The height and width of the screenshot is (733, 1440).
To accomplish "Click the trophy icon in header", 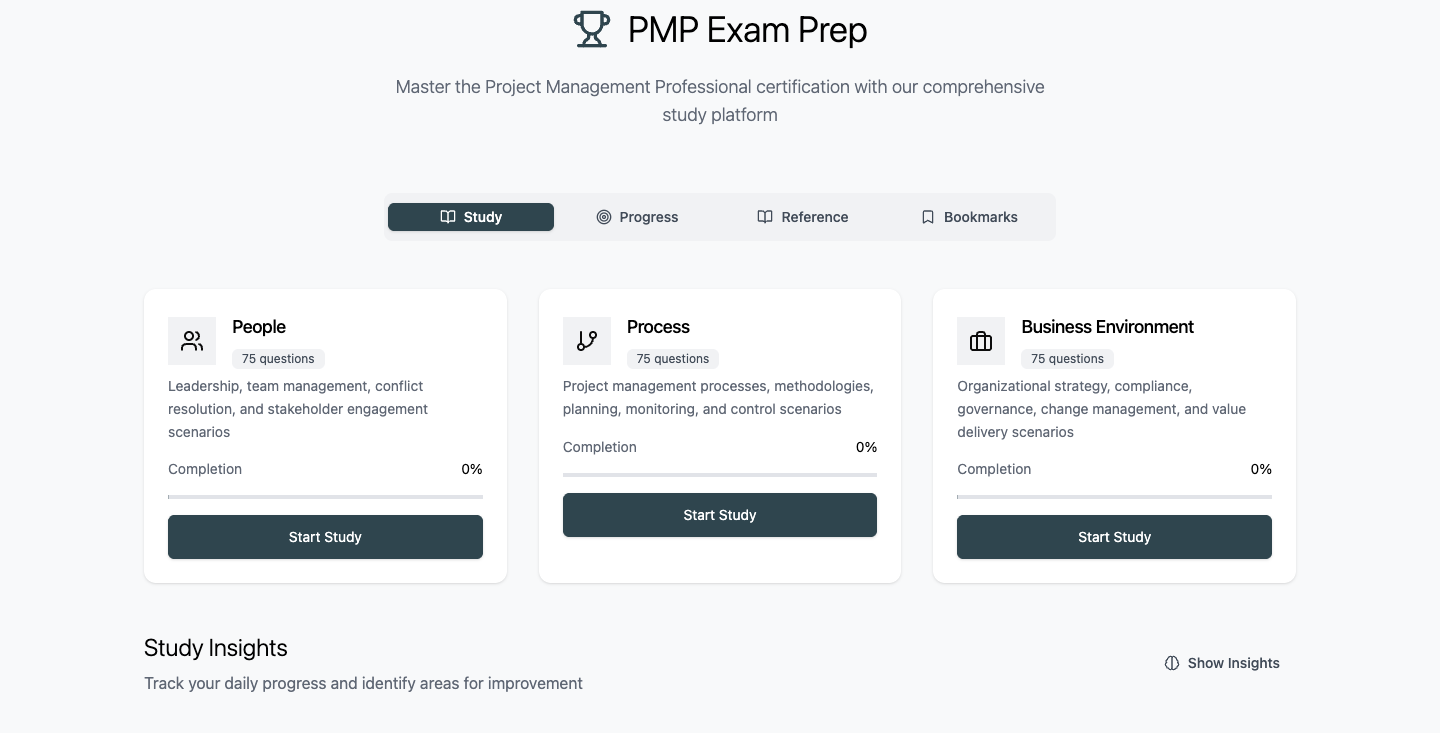I will coord(591,29).
